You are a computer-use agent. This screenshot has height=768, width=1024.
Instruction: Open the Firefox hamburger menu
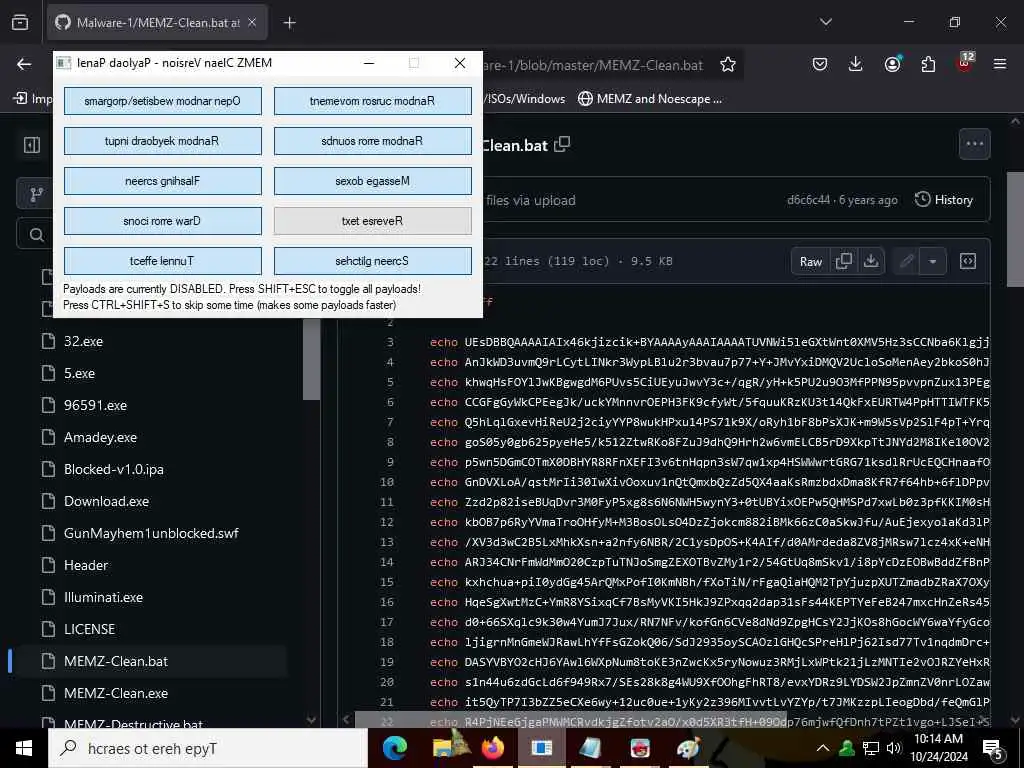(x=1000, y=64)
